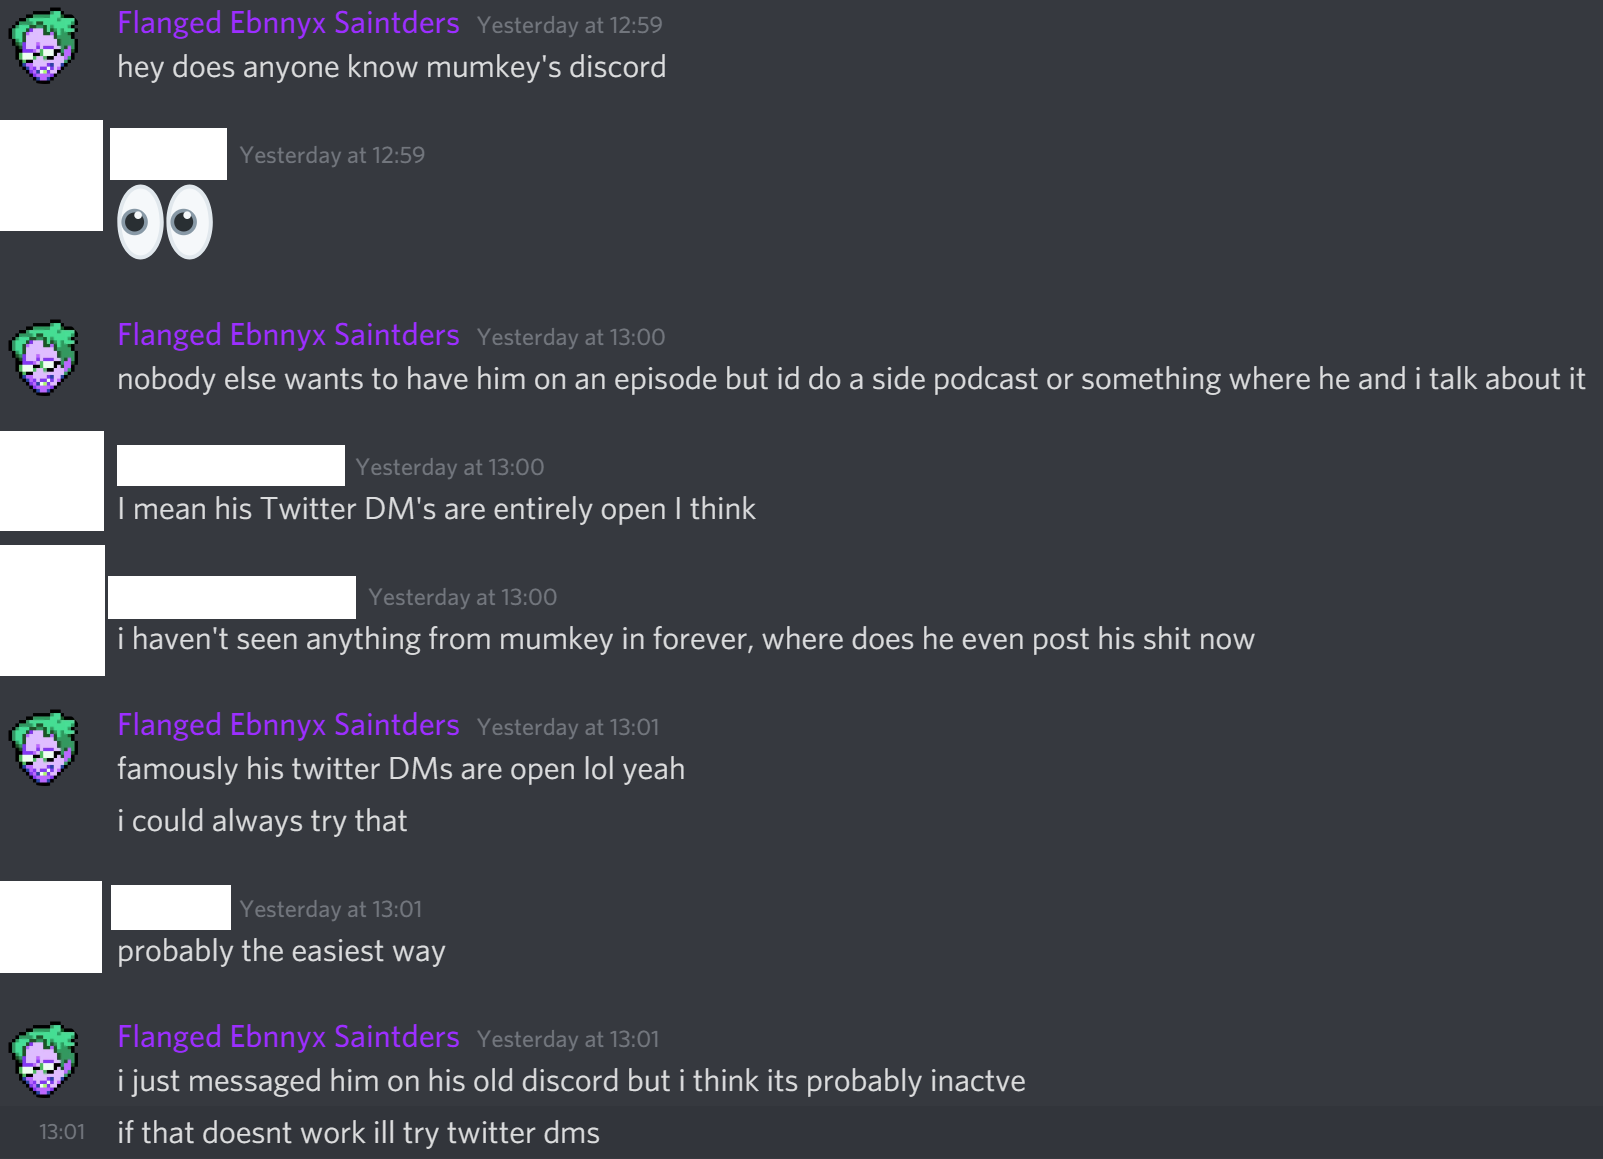The height and width of the screenshot is (1159, 1603).
Task: Open redacted avatar beside haven't seen anything from mumkey
Action: pos(52,610)
